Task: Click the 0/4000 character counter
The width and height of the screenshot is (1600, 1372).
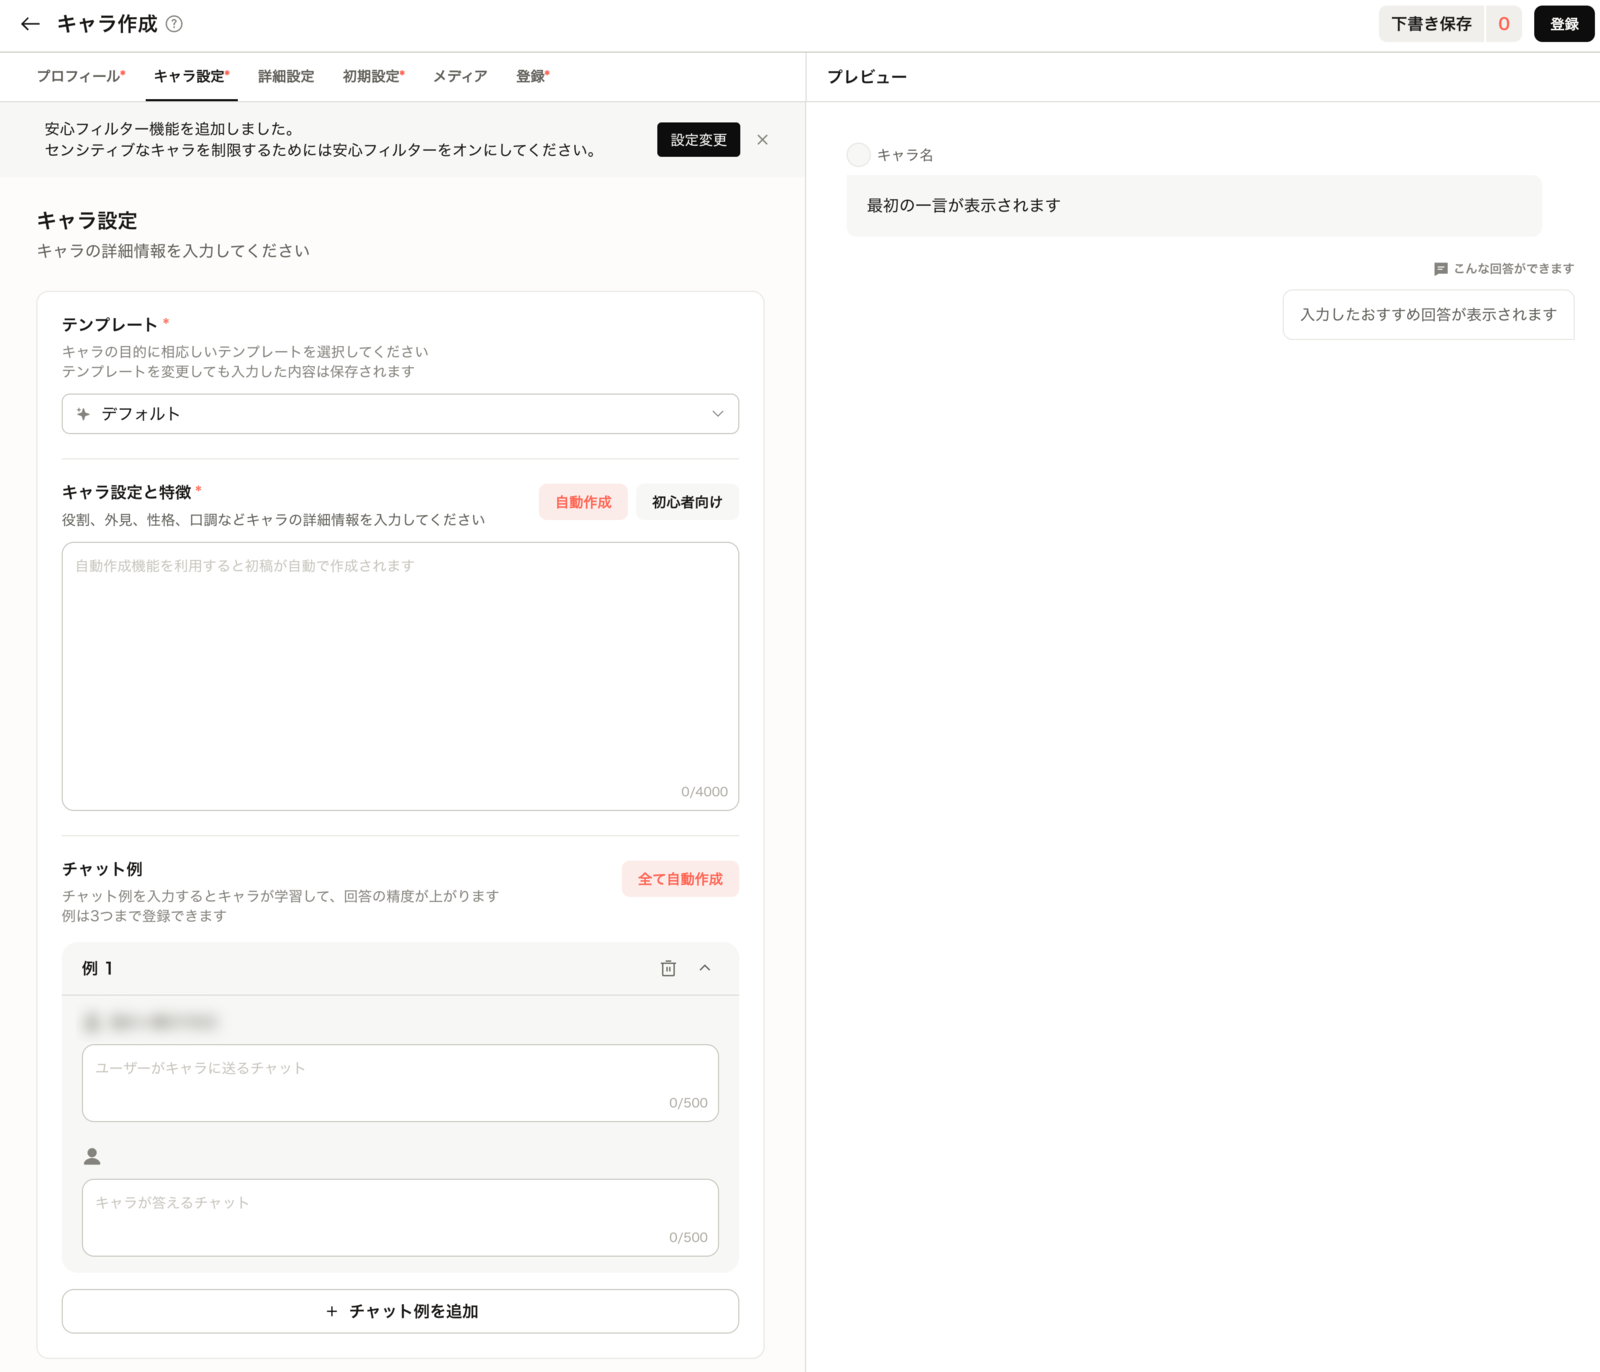Action: pos(704,792)
